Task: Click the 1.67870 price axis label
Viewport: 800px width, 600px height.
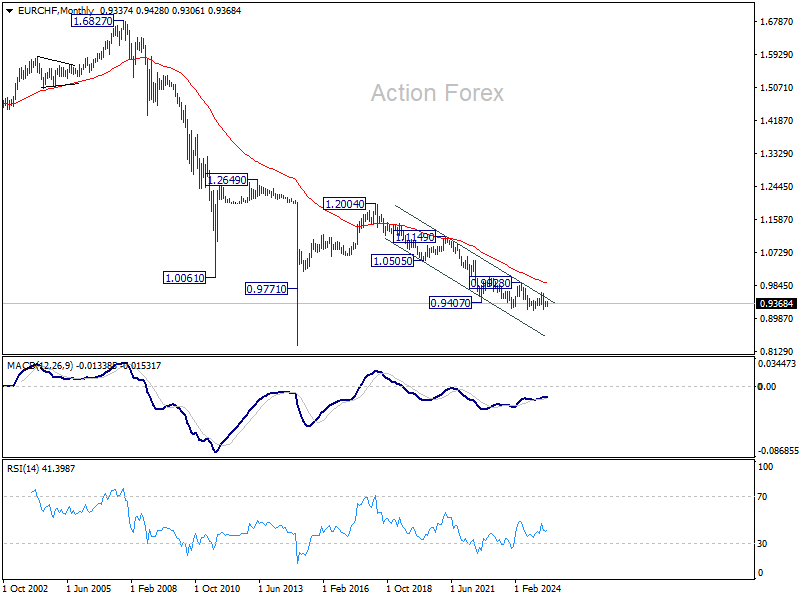Action: 777,21
